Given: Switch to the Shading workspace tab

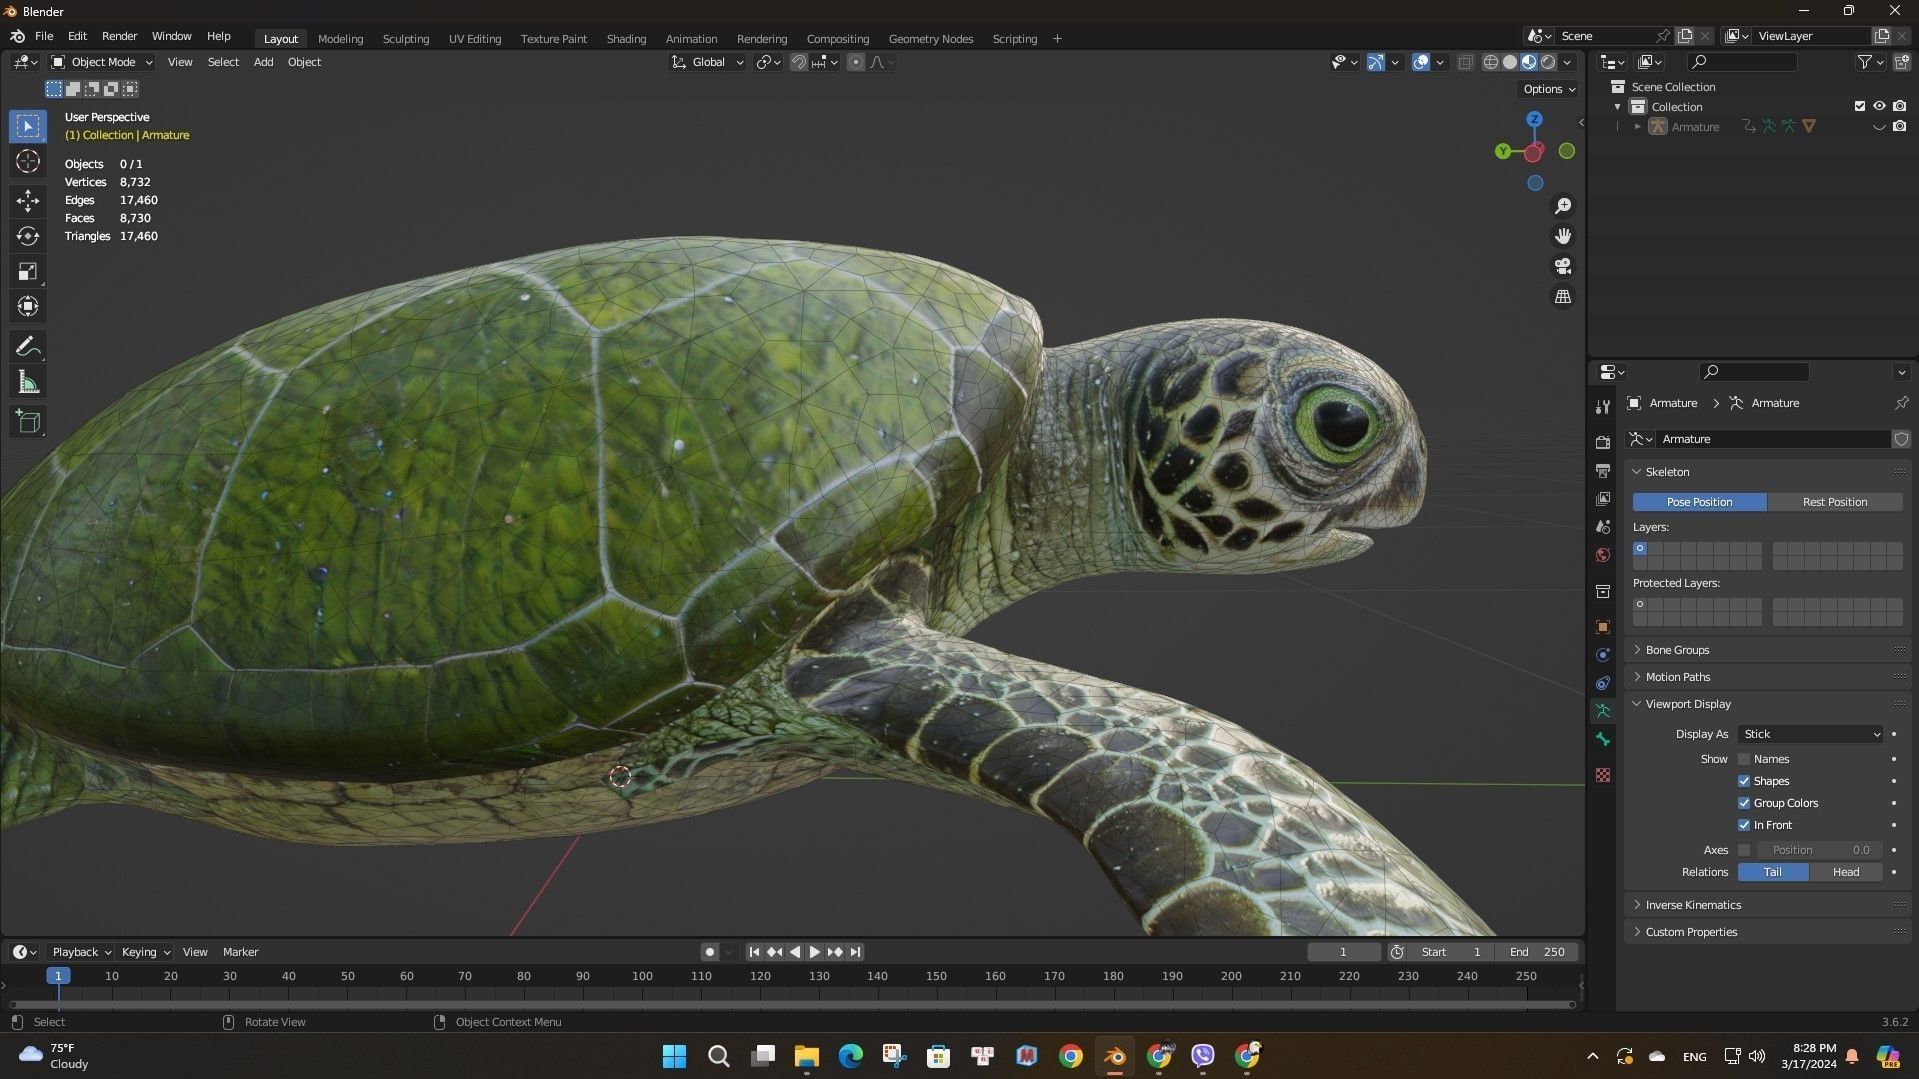Looking at the screenshot, I should click(626, 39).
